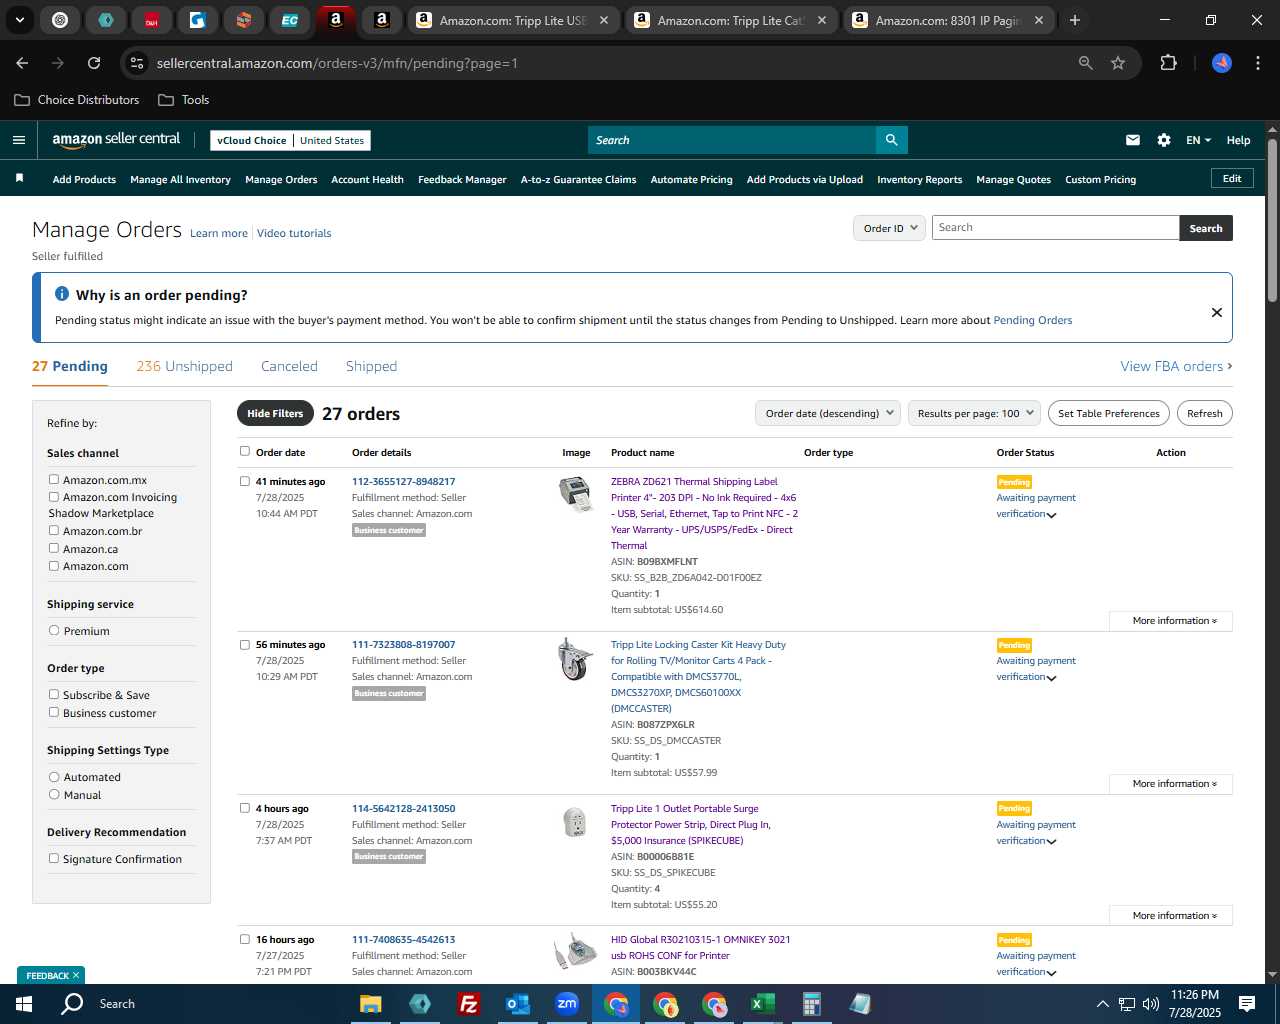Open FileZilla from taskbar

tap(468, 1004)
